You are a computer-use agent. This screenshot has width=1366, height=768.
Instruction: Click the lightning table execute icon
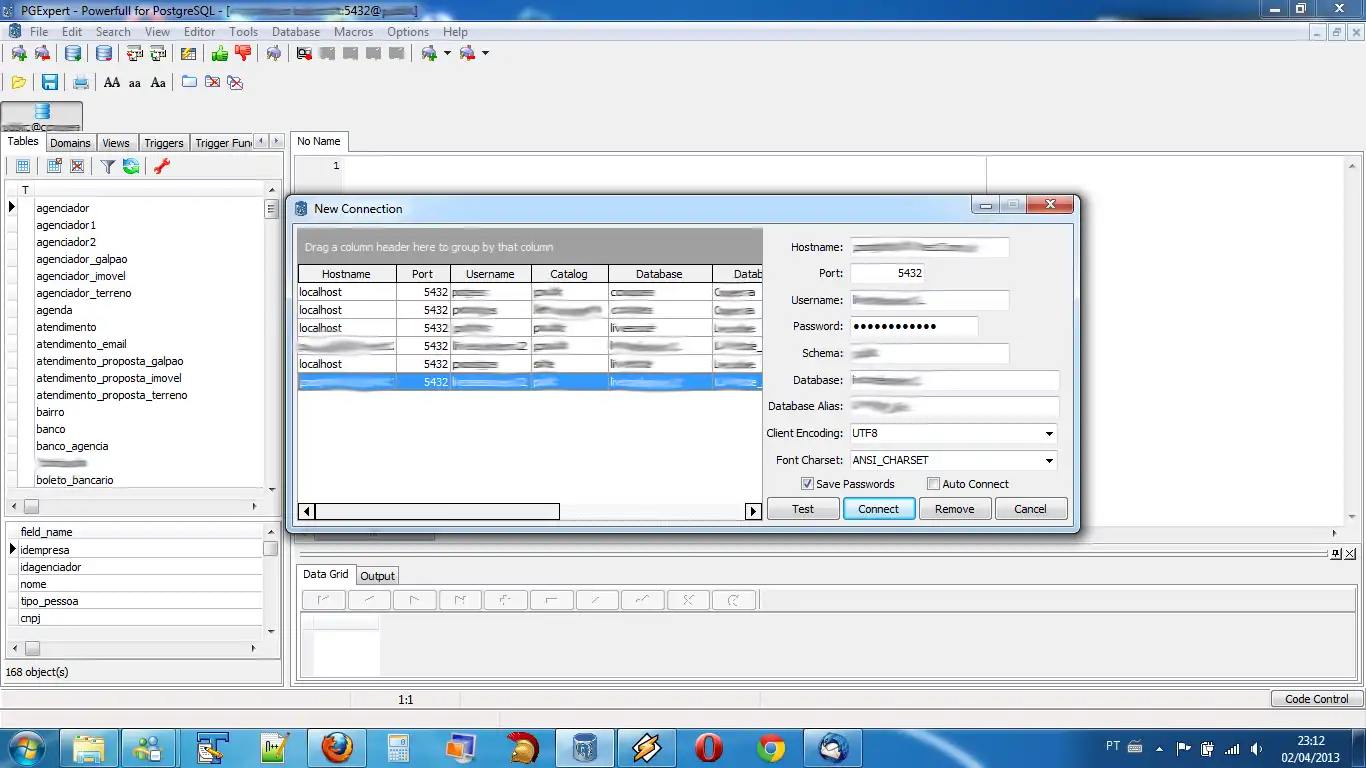188,53
